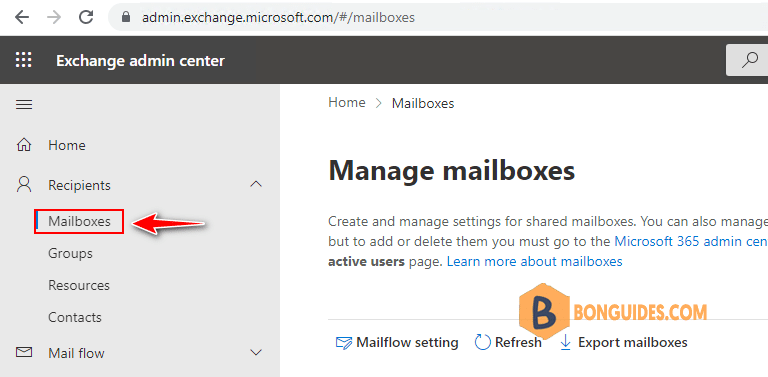Reload the page with browser refresh icon
This screenshot has width=768, height=377.
tap(86, 18)
